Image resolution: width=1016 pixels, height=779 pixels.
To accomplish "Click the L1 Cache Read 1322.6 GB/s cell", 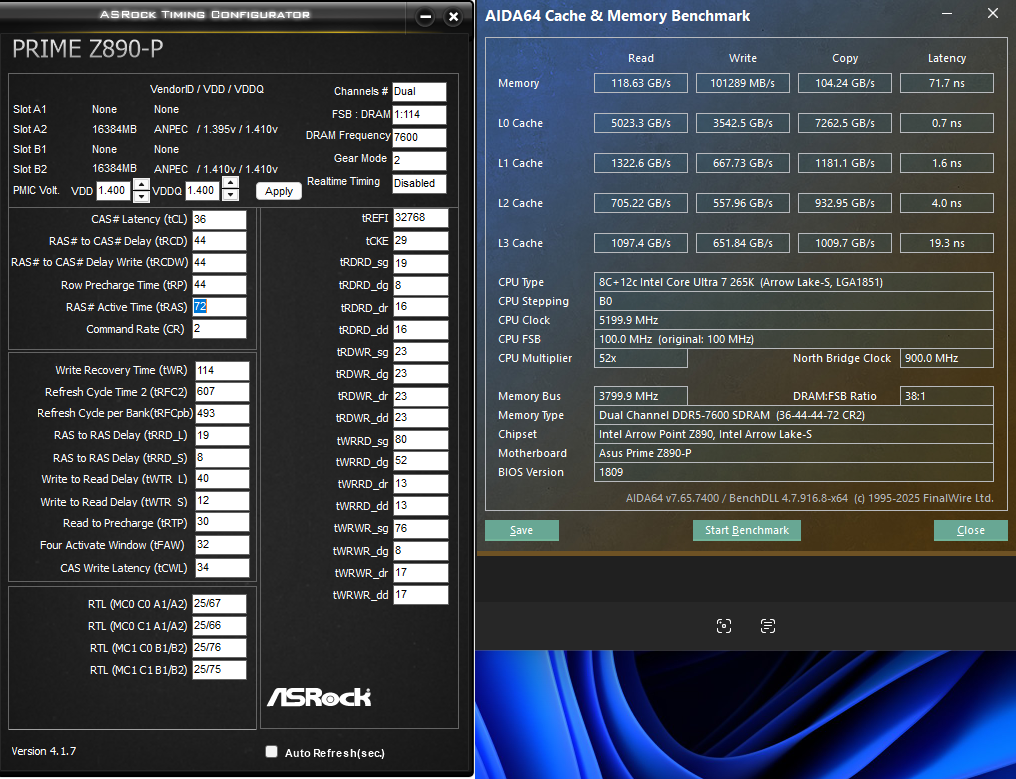I will (641, 163).
